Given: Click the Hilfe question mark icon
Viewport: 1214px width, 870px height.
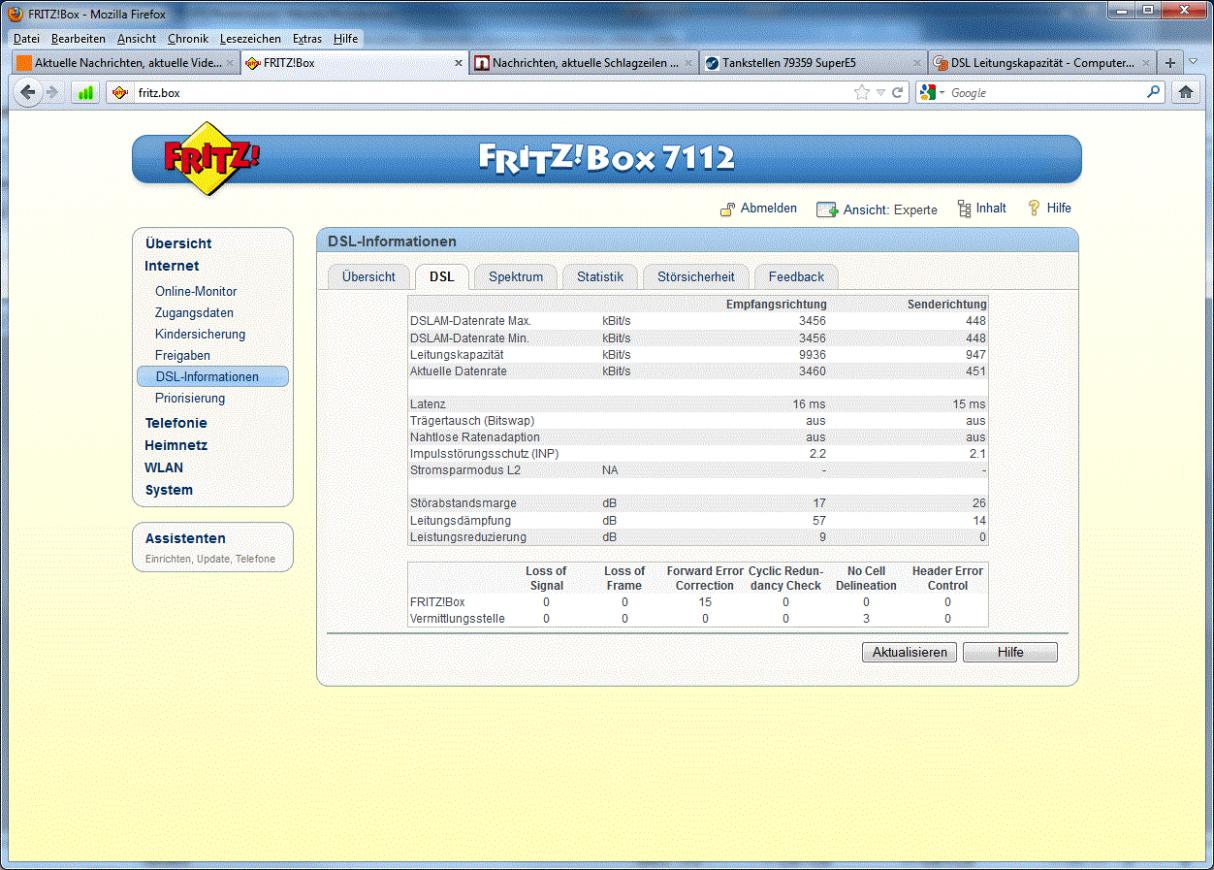Looking at the screenshot, I should point(1034,209).
